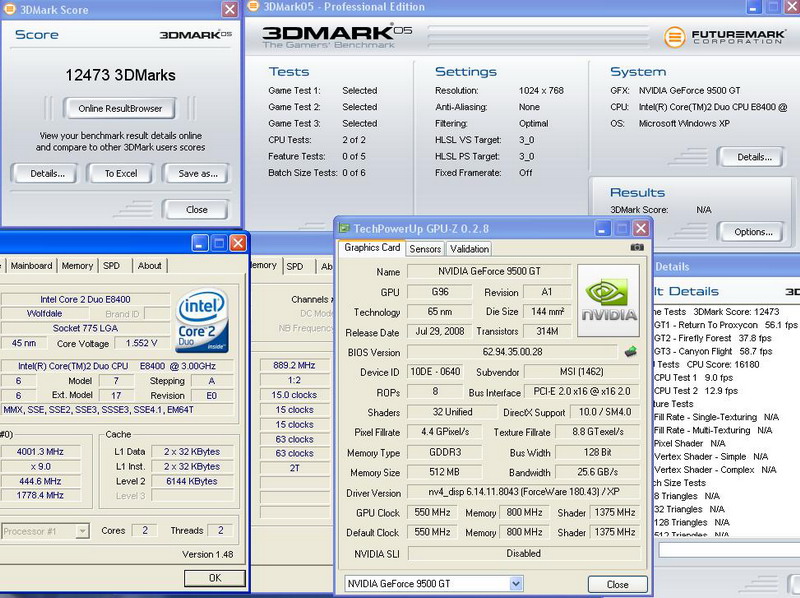Click Details button in 3DMark Score window
The width and height of the screenshot is (800, 598).
(47, 173)
